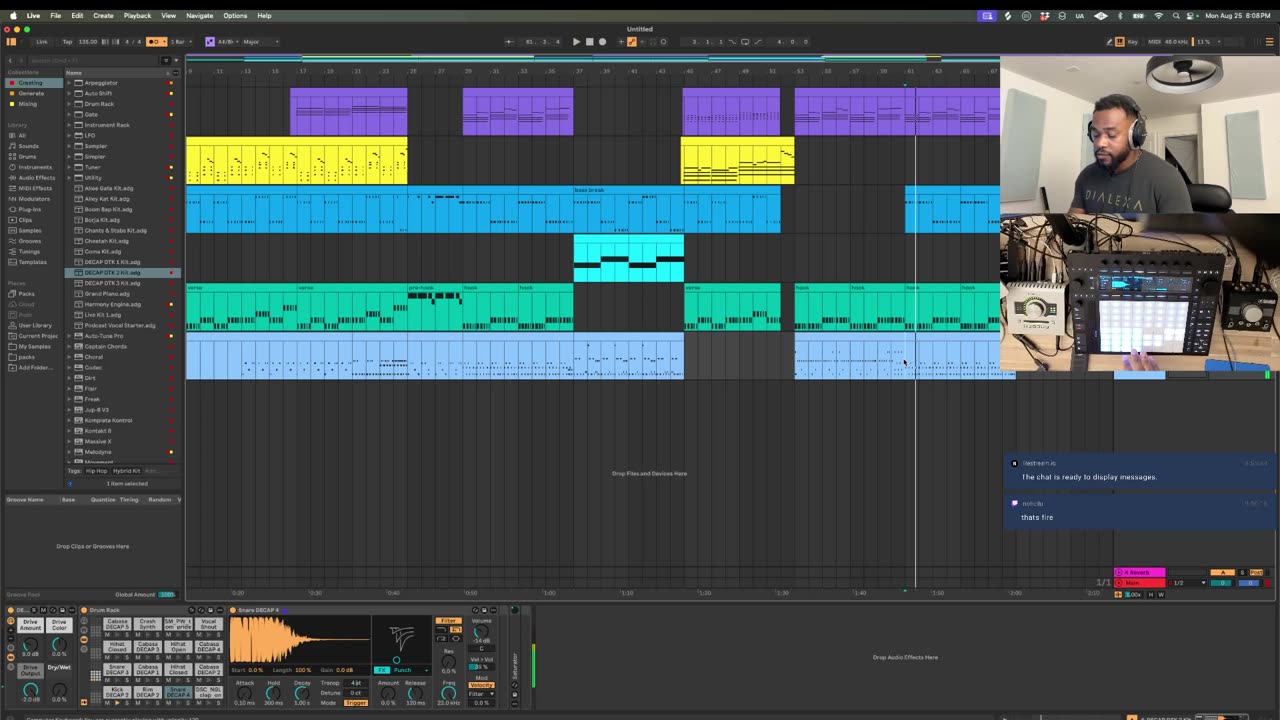The image size is (1280, 720).
Task: Start playback with the Play button
Action: coord(576,42)
